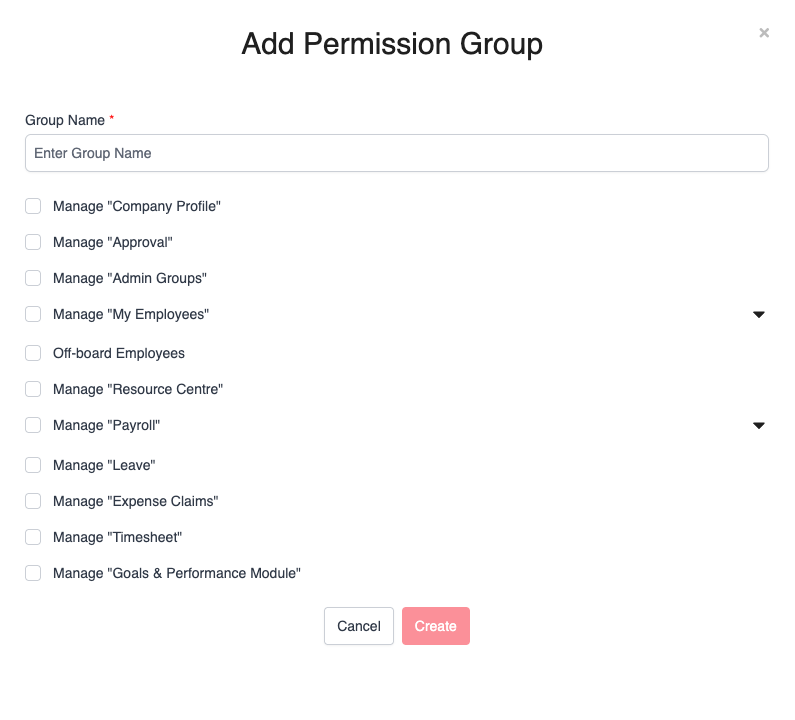The width and height of the screenshot is (795, 720).
Task: Select Manage "My Employees" checkbox
Action: [33, 314]
